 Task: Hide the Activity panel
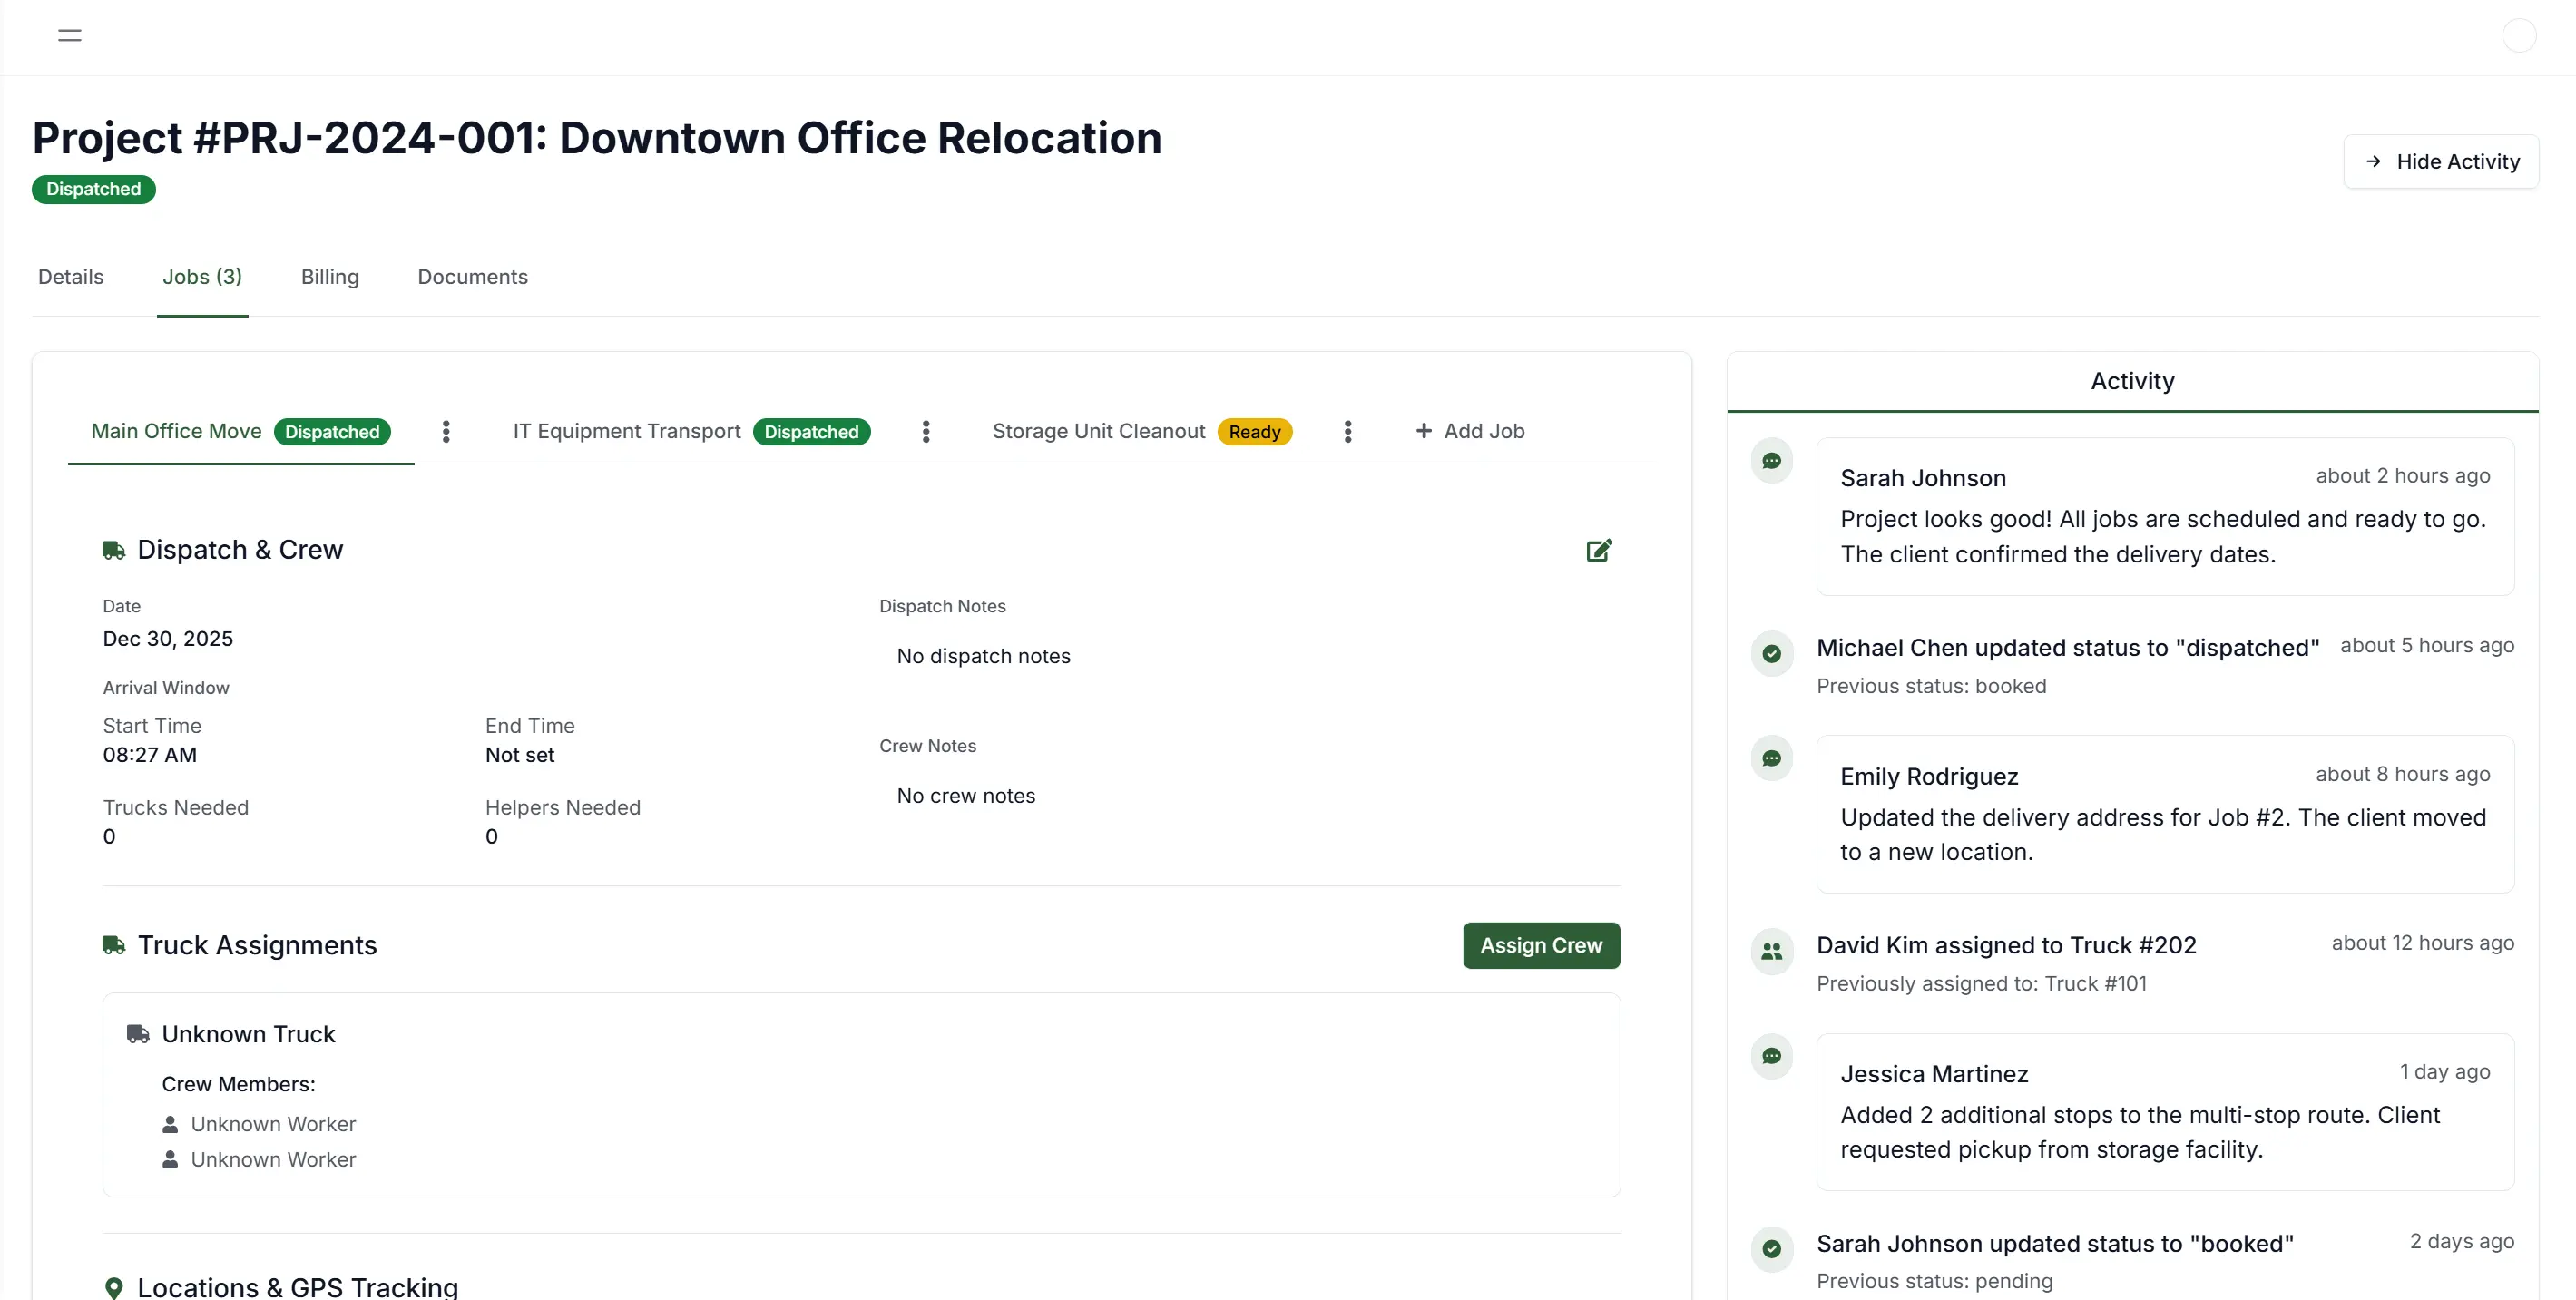point(2441,162)
